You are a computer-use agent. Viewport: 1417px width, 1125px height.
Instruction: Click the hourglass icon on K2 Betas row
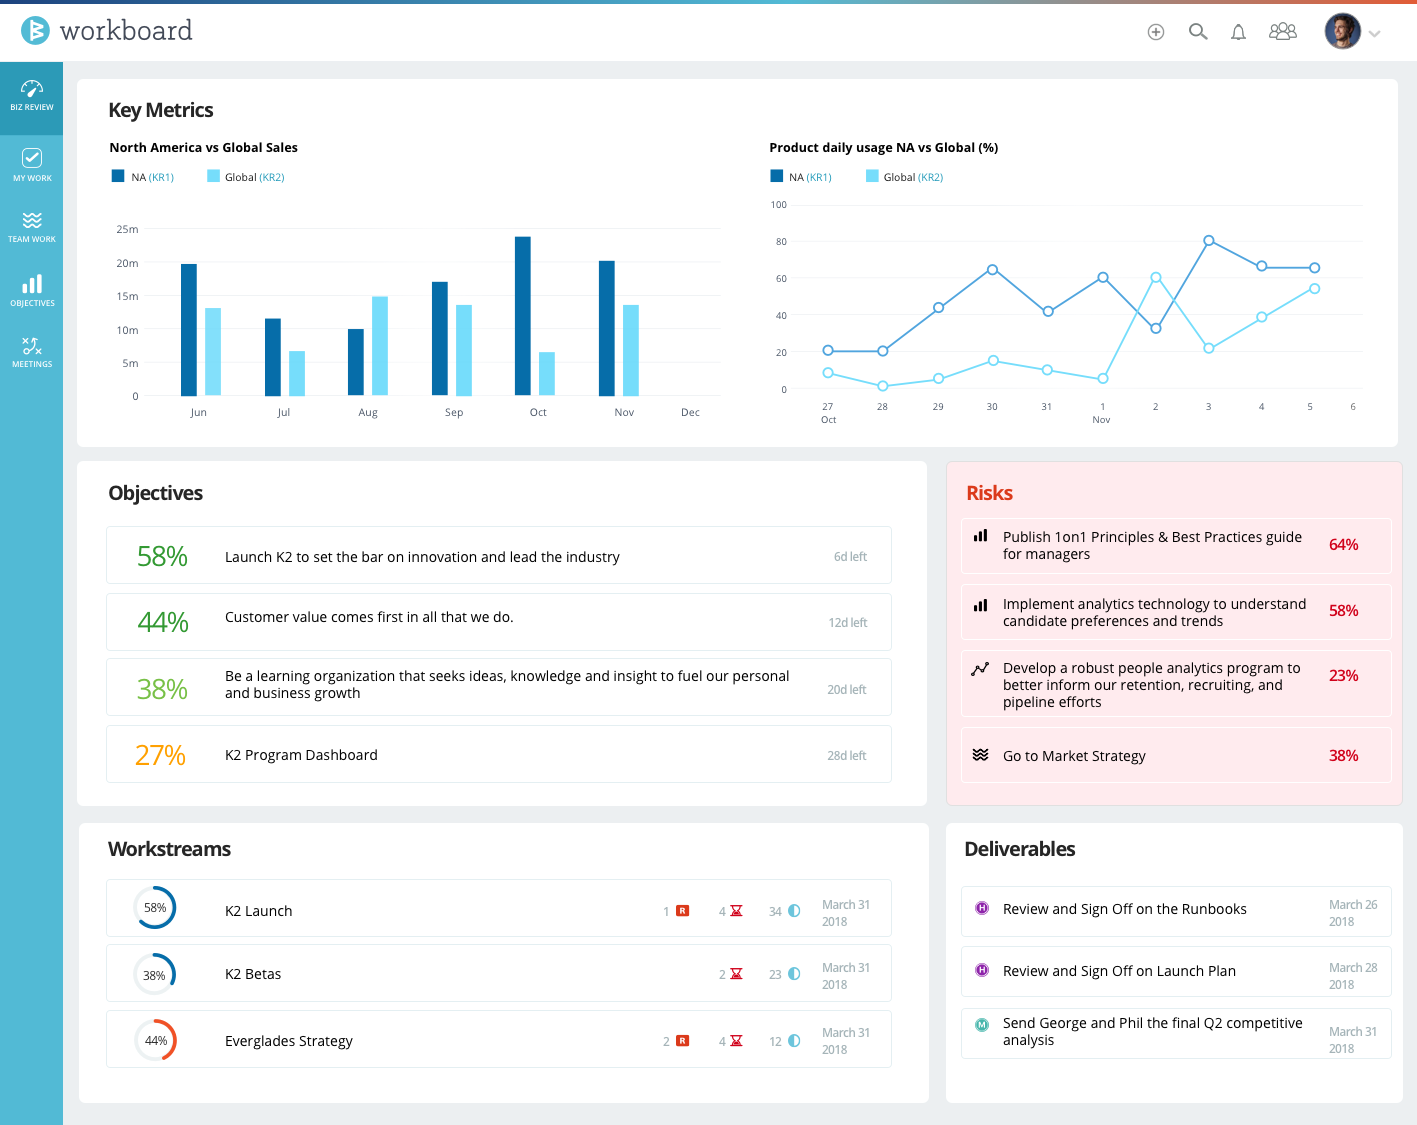(x=736, y=973)
